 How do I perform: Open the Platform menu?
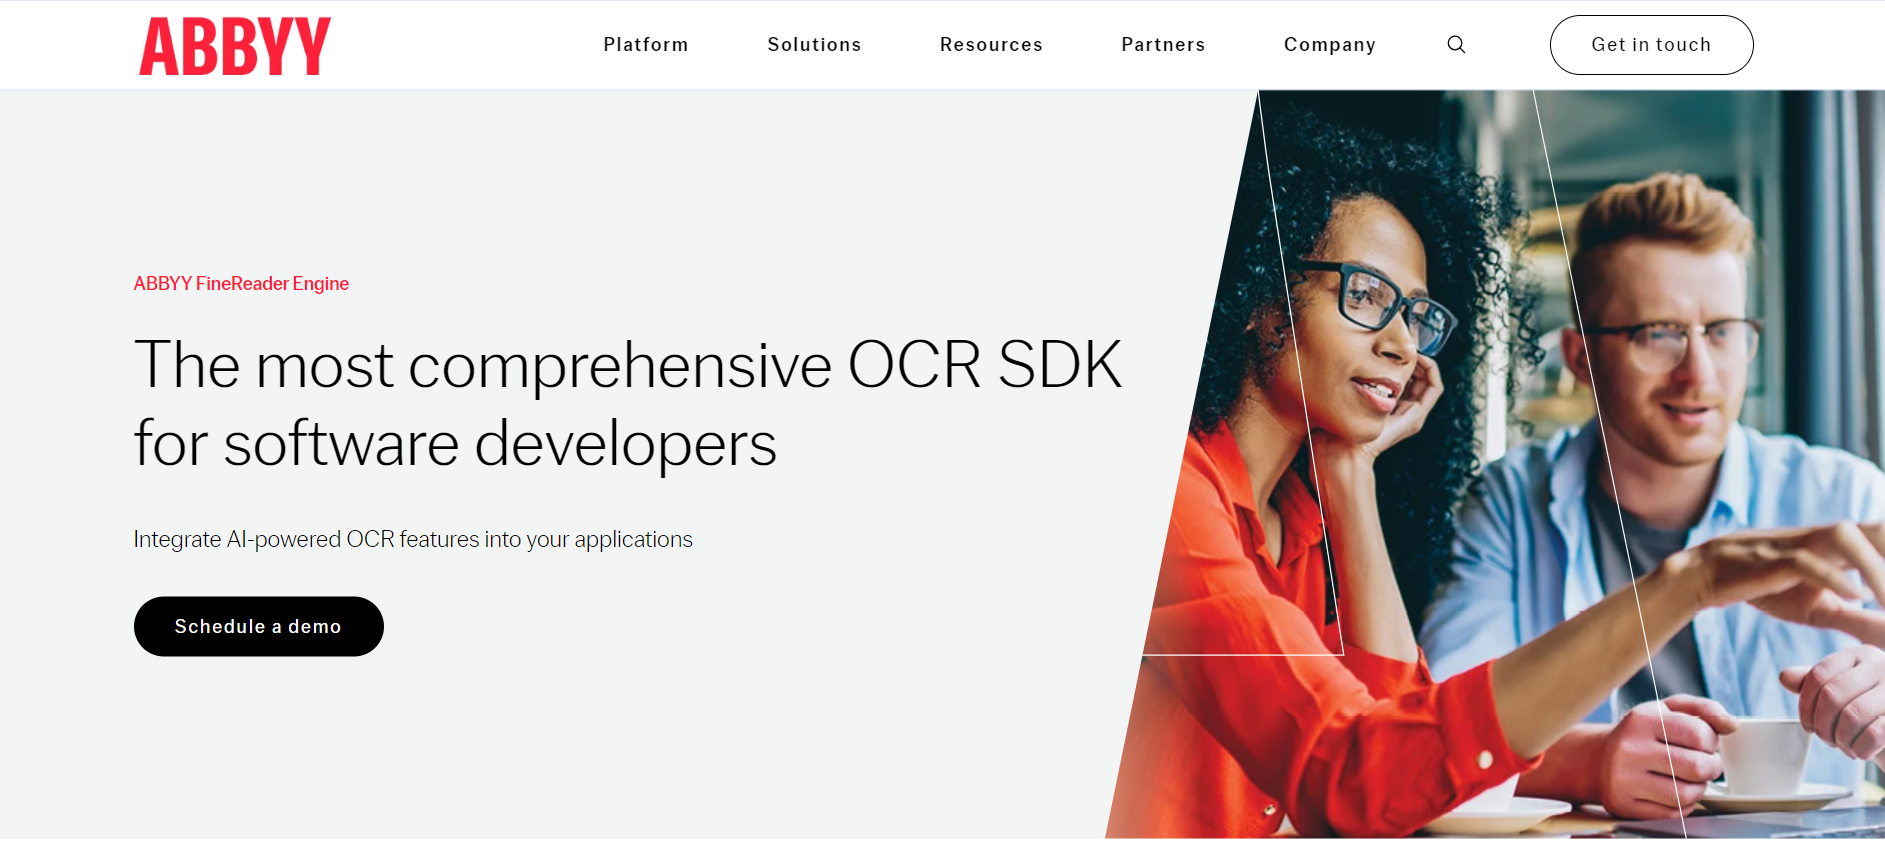[x=646, y=45]
